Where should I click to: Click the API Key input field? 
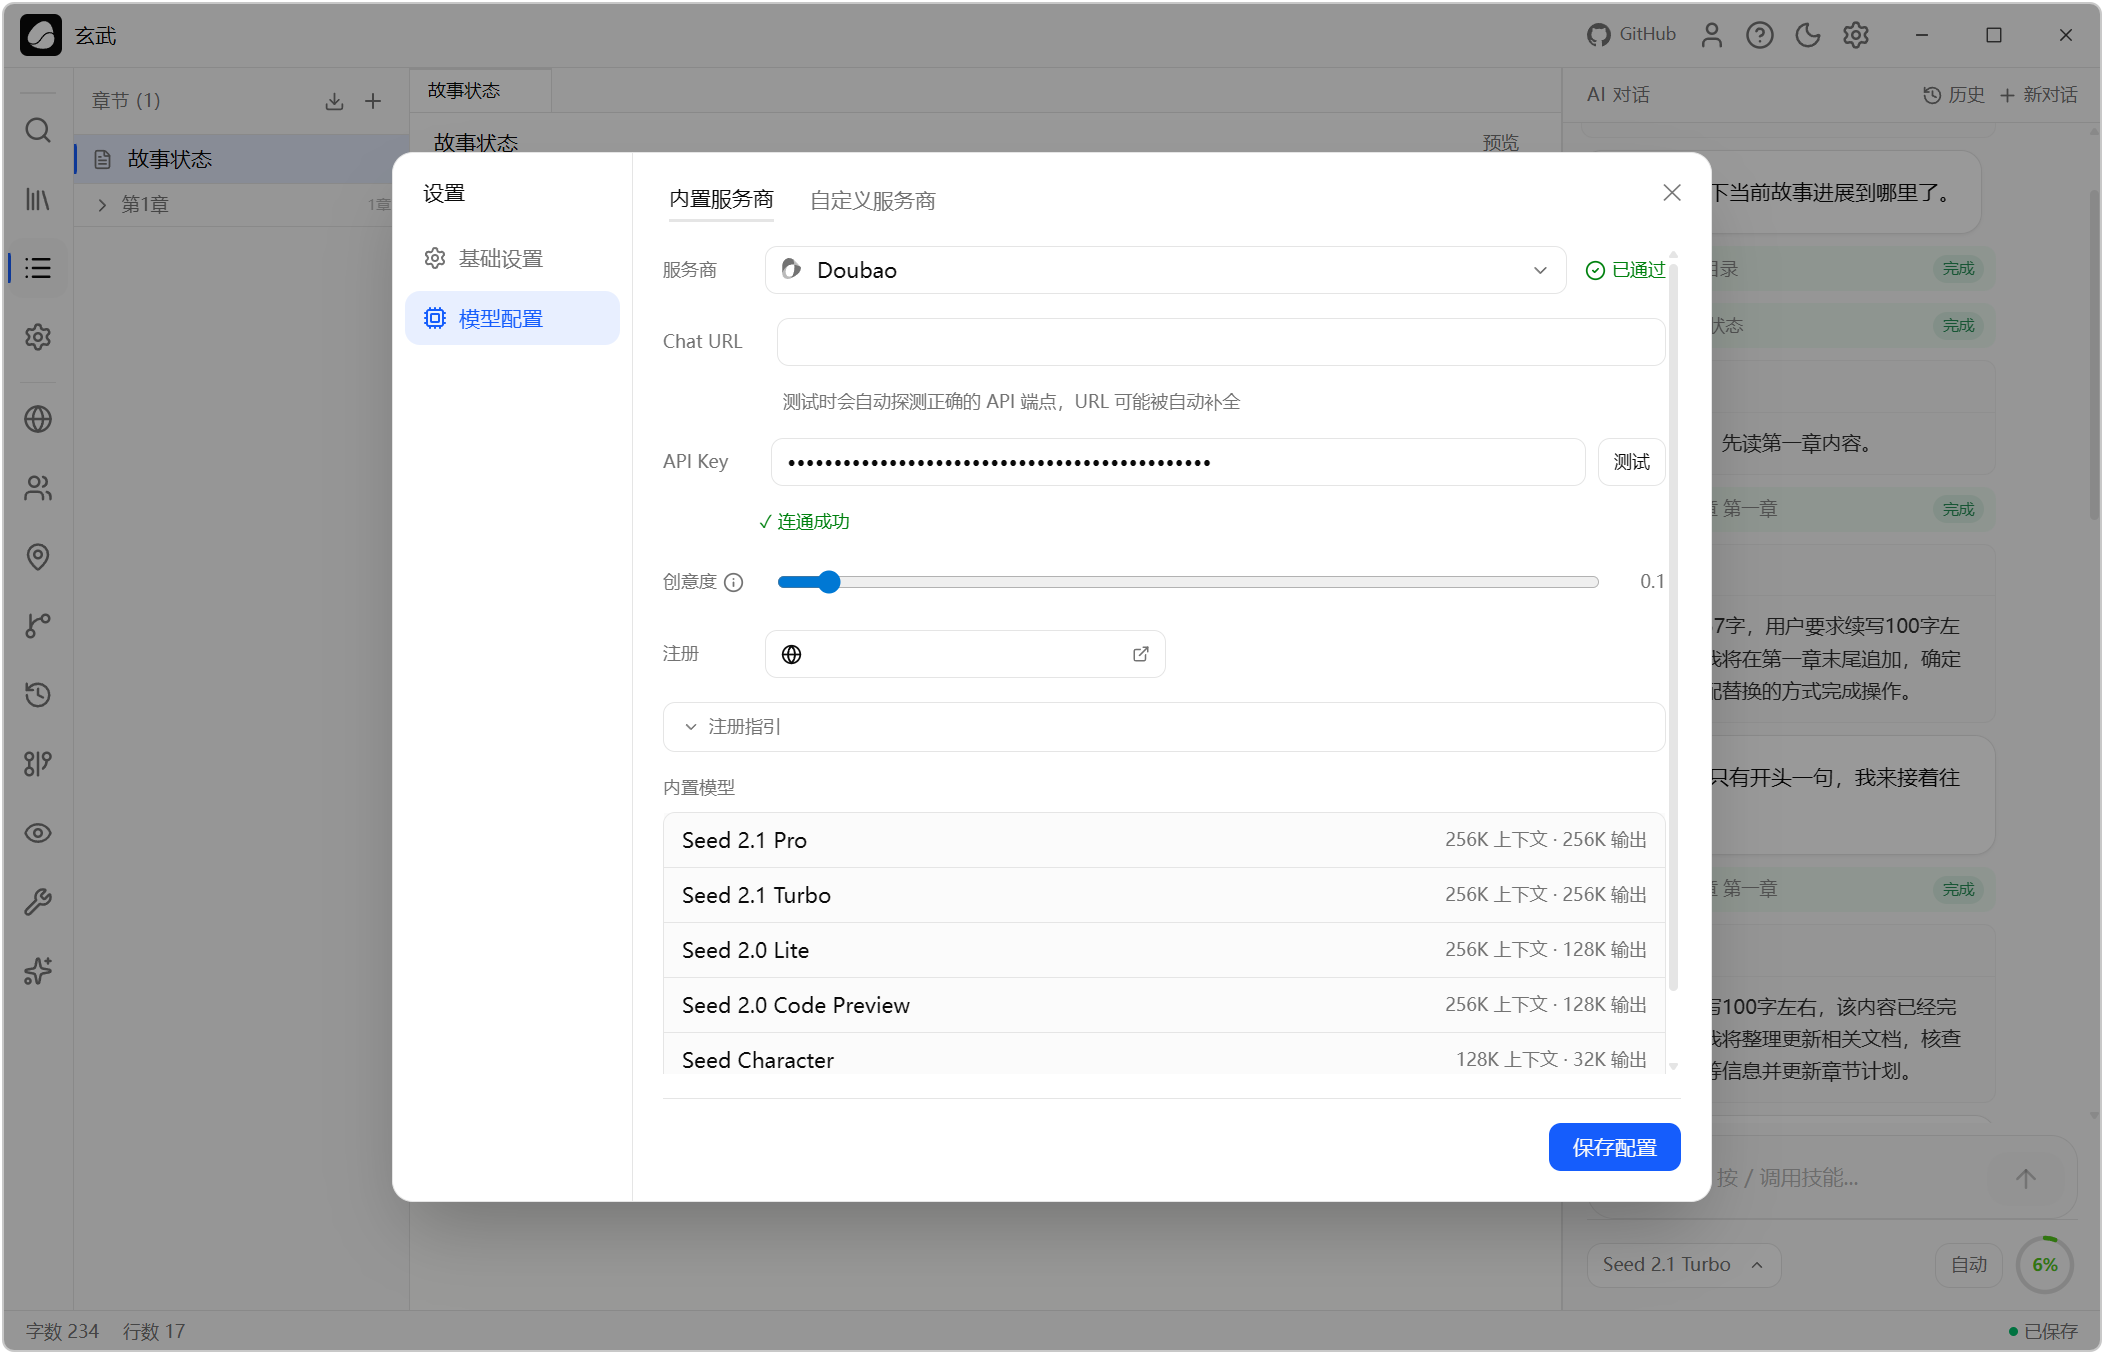[1178, 462]
